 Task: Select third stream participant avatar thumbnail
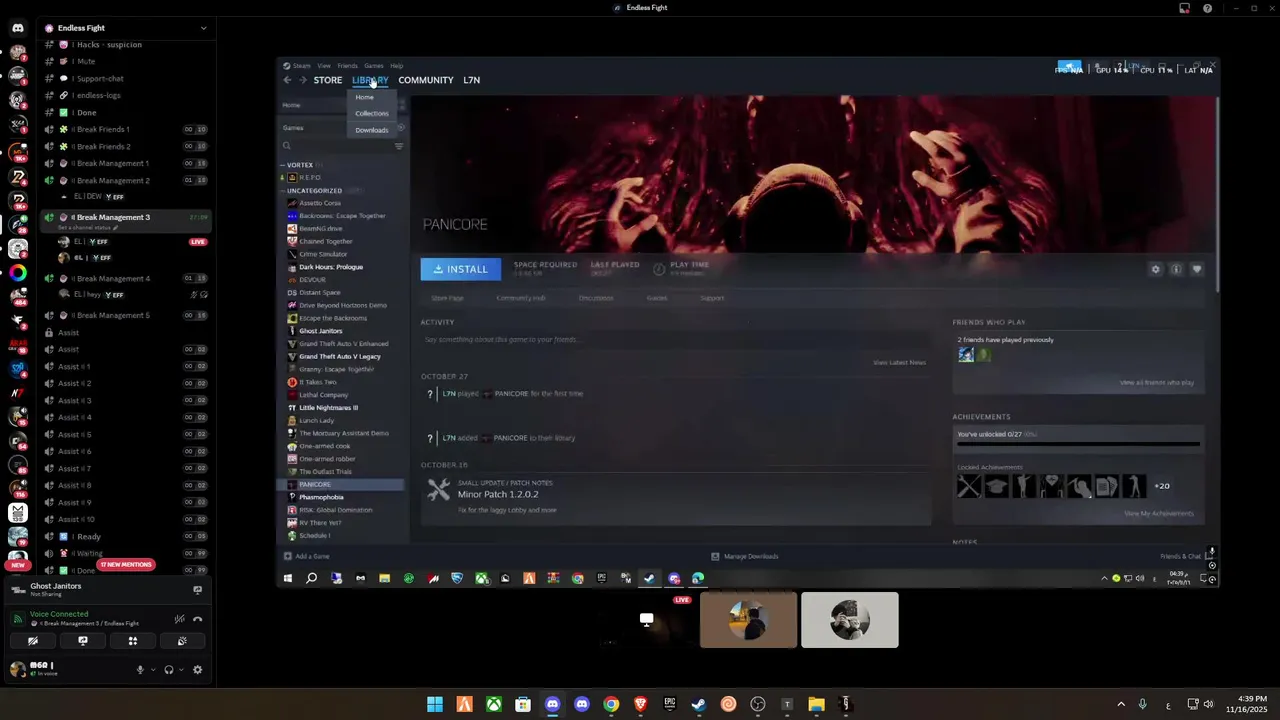[x=850, y=620]
